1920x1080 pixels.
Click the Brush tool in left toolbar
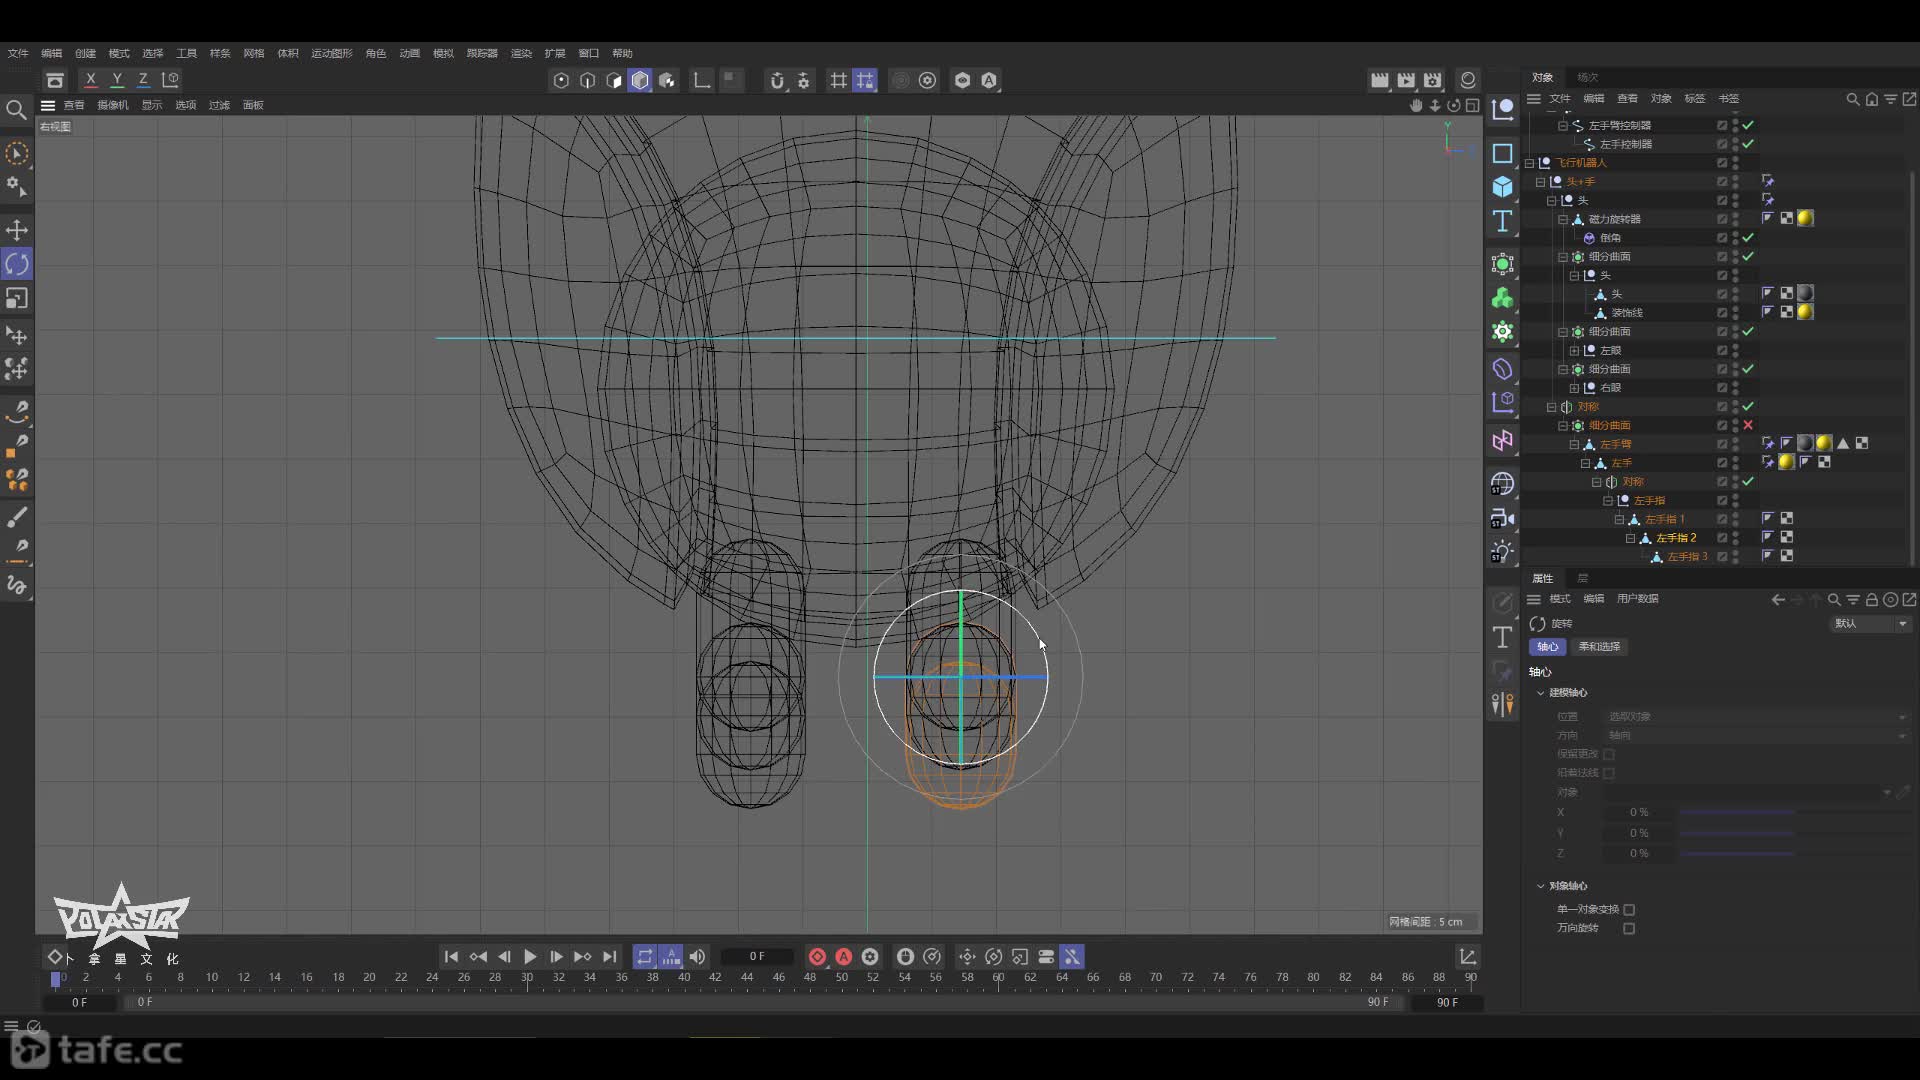point(17,517)
